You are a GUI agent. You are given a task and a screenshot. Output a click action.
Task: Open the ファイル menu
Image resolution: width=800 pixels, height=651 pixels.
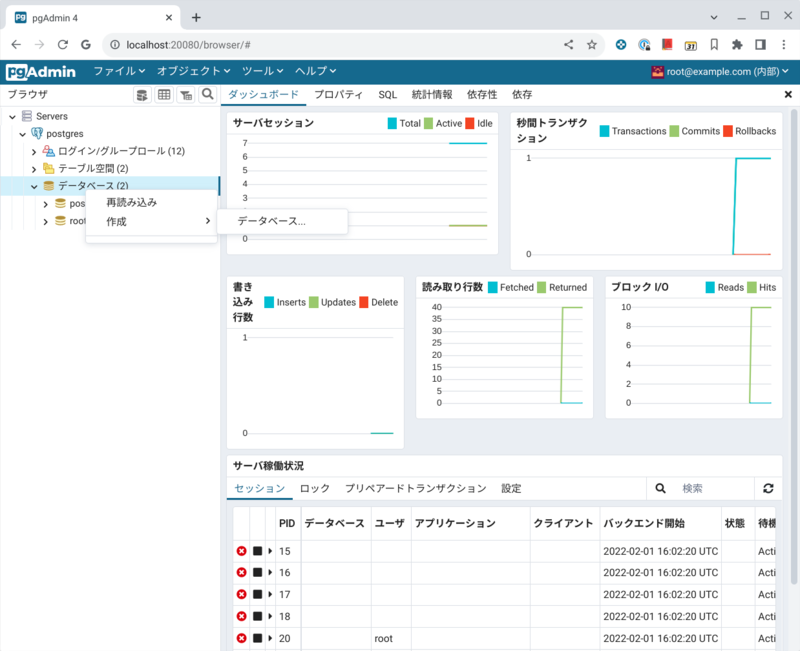coord(119,71)
